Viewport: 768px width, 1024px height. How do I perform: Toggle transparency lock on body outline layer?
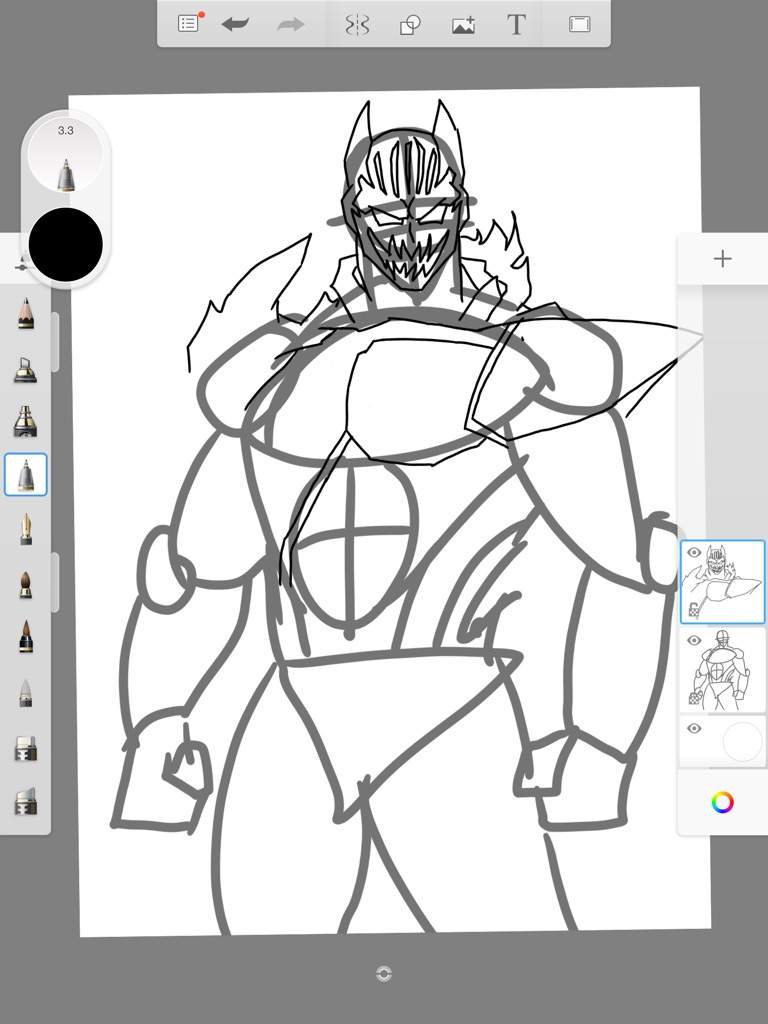(x=694, y=699)
